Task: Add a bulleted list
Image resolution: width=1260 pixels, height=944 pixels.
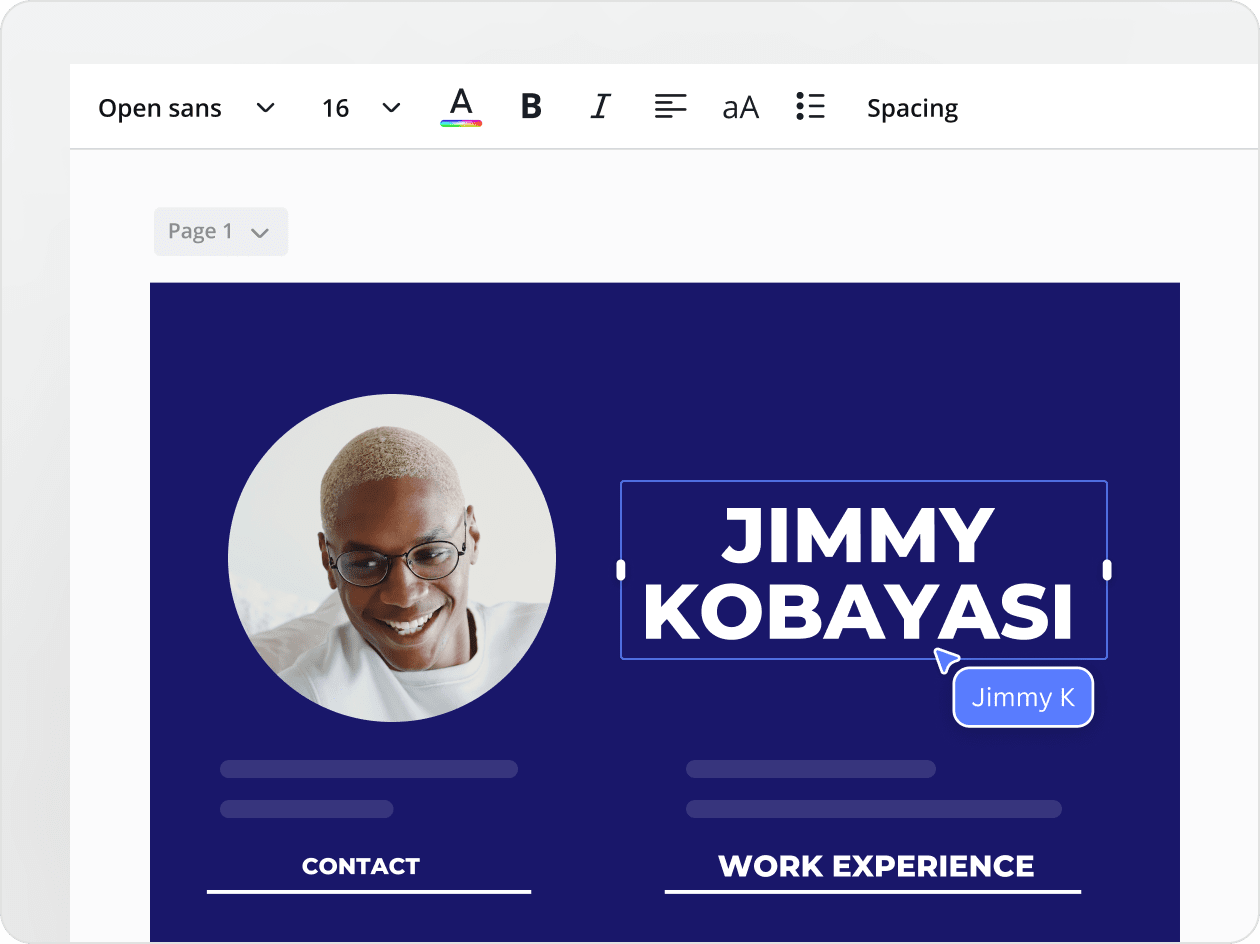Action: click(x=811, y=106)
